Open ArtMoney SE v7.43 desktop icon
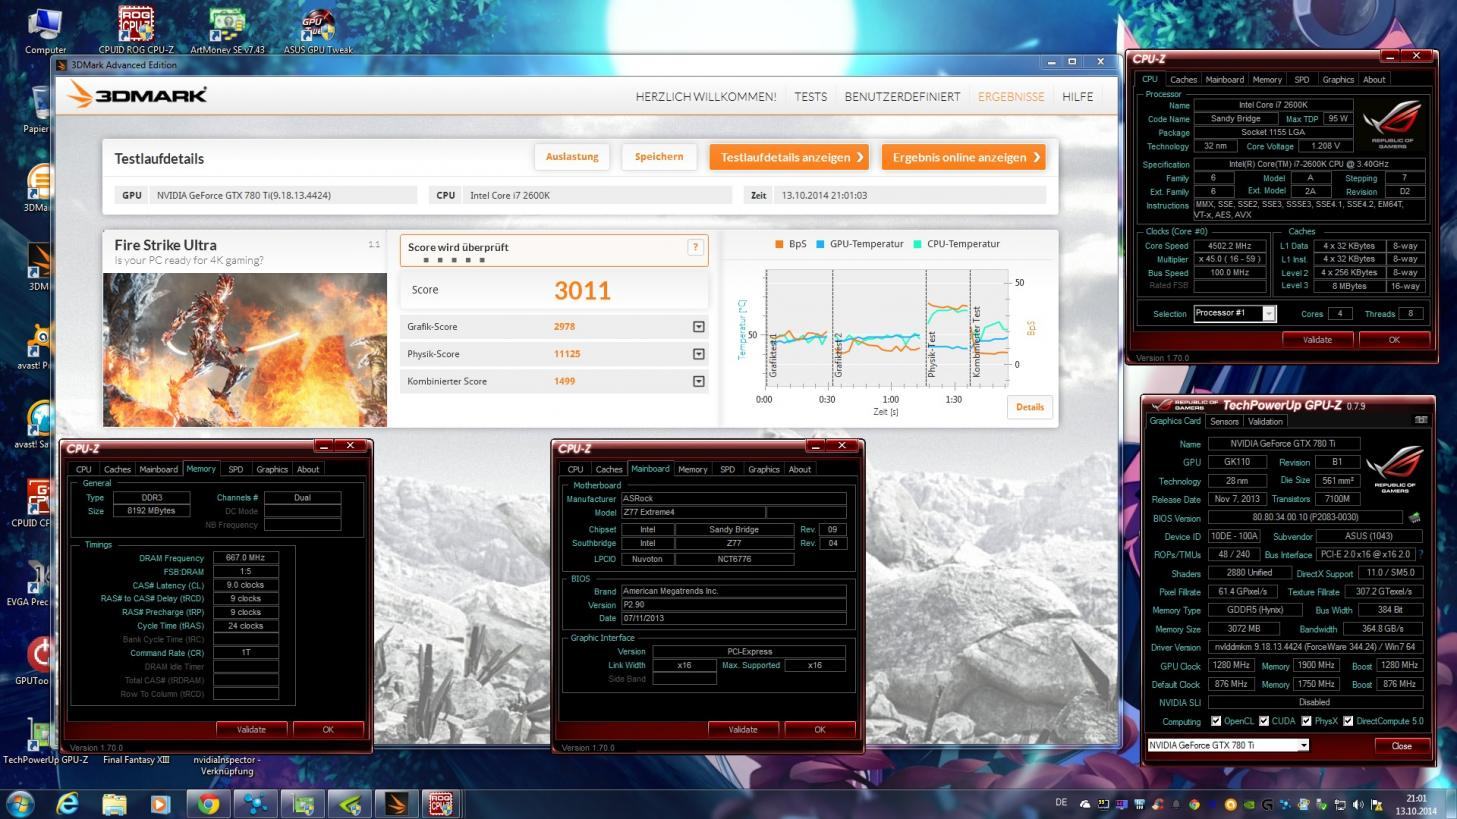This screenshot has width=1457, height=819. click(x=227, y=29)
